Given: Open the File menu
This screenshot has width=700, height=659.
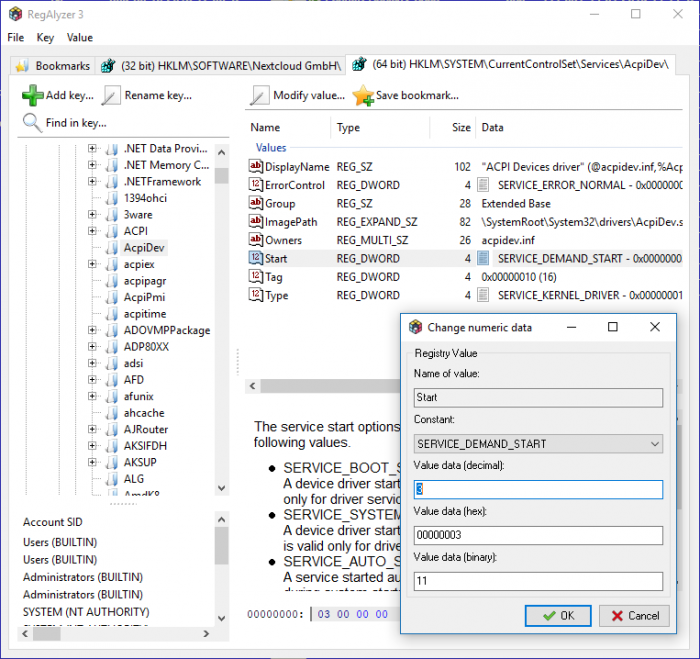Looking at the screenshot, I should pos(16,37).
